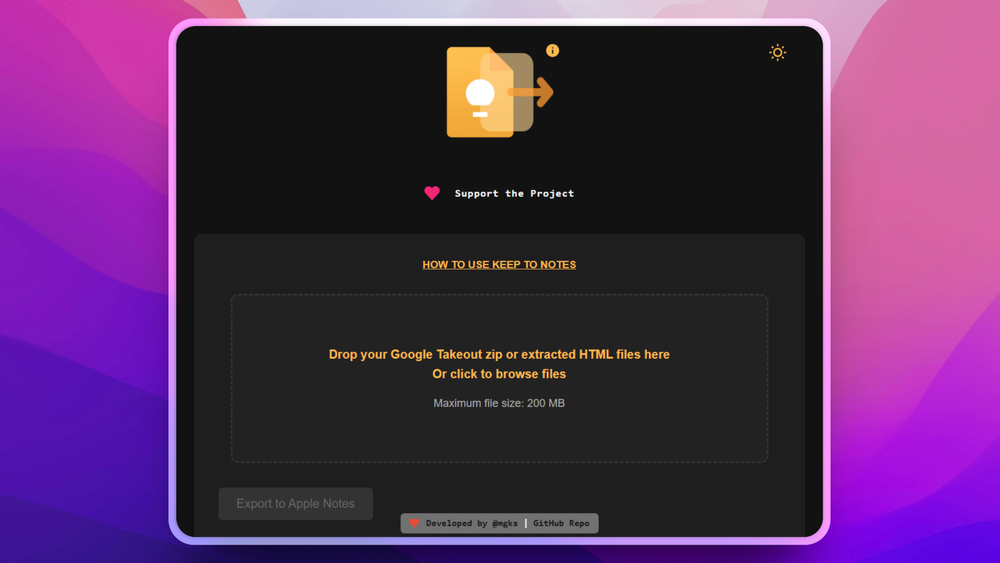1000x563 pixels.
Task: Click the info icon beside the logo
Action: (x=552, y=50)
